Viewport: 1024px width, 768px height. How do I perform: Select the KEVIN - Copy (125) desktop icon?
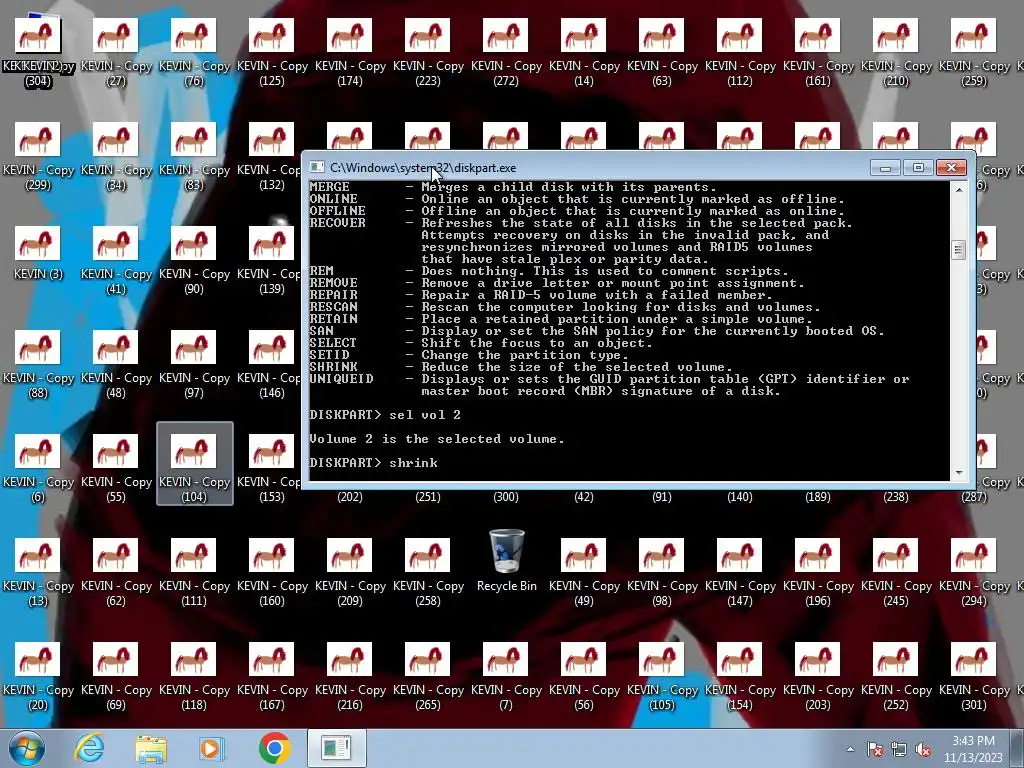(x=272, y=52)
